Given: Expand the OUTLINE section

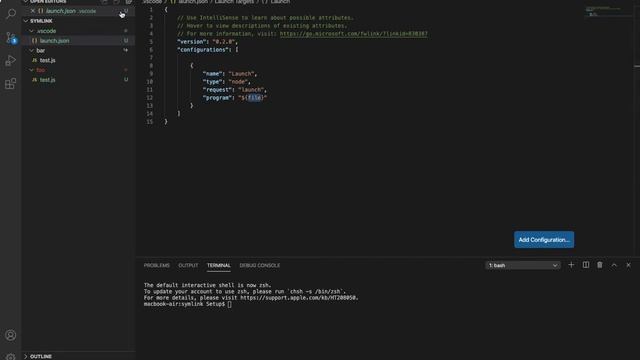Looking at the screenshot, I should [x=26, y=356].
